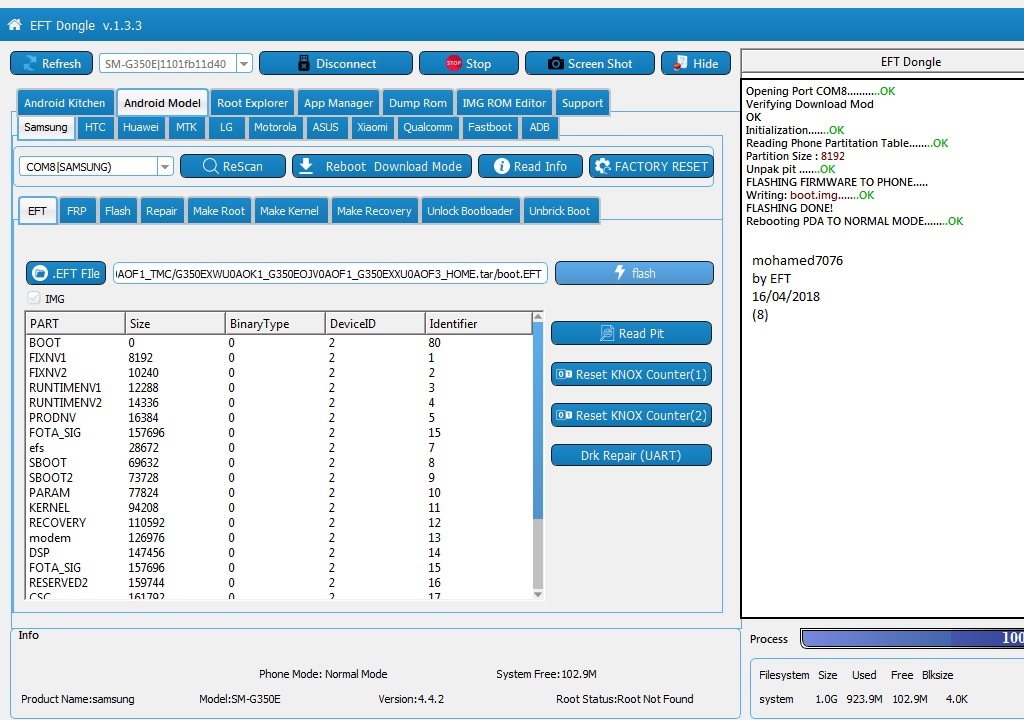Open the Make Recovery sub-tab

tap(374, 210)
